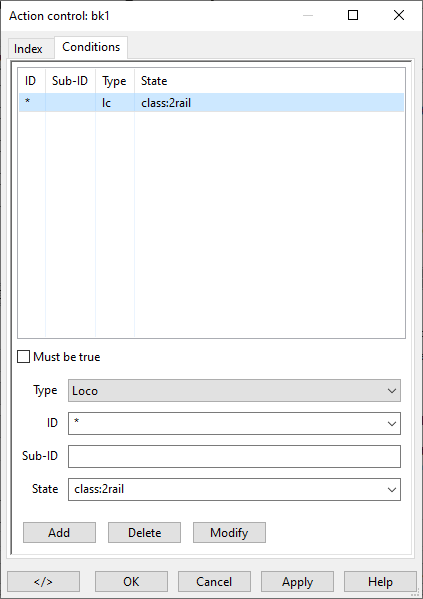Open Help for this dialog
Screen dimensions: 423x599
click(380, 581)
